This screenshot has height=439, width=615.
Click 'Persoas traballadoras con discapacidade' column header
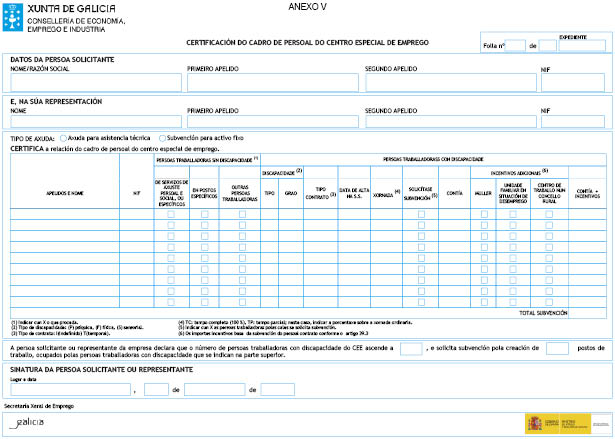click(x=433, y=159)
